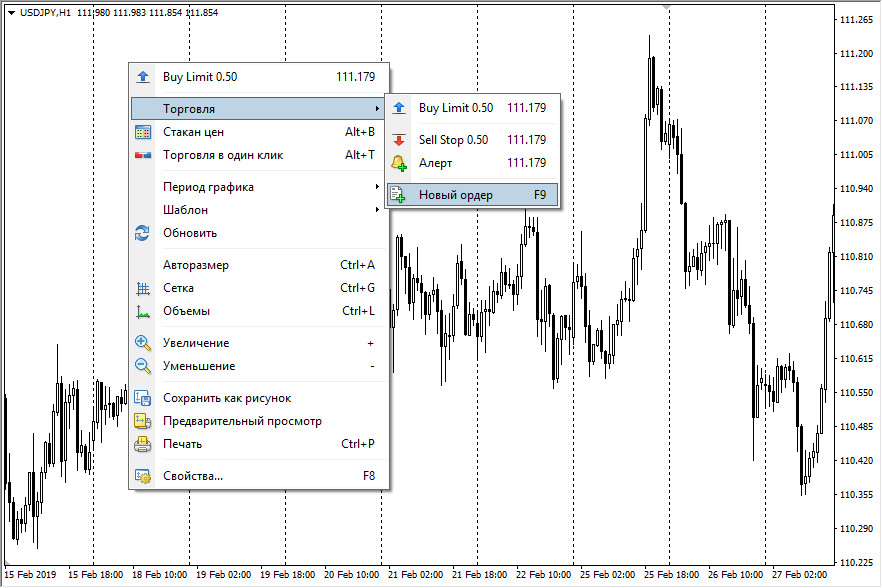
Task: Toggle Авторазмер auto-scroll option
Action: point(260,265)
